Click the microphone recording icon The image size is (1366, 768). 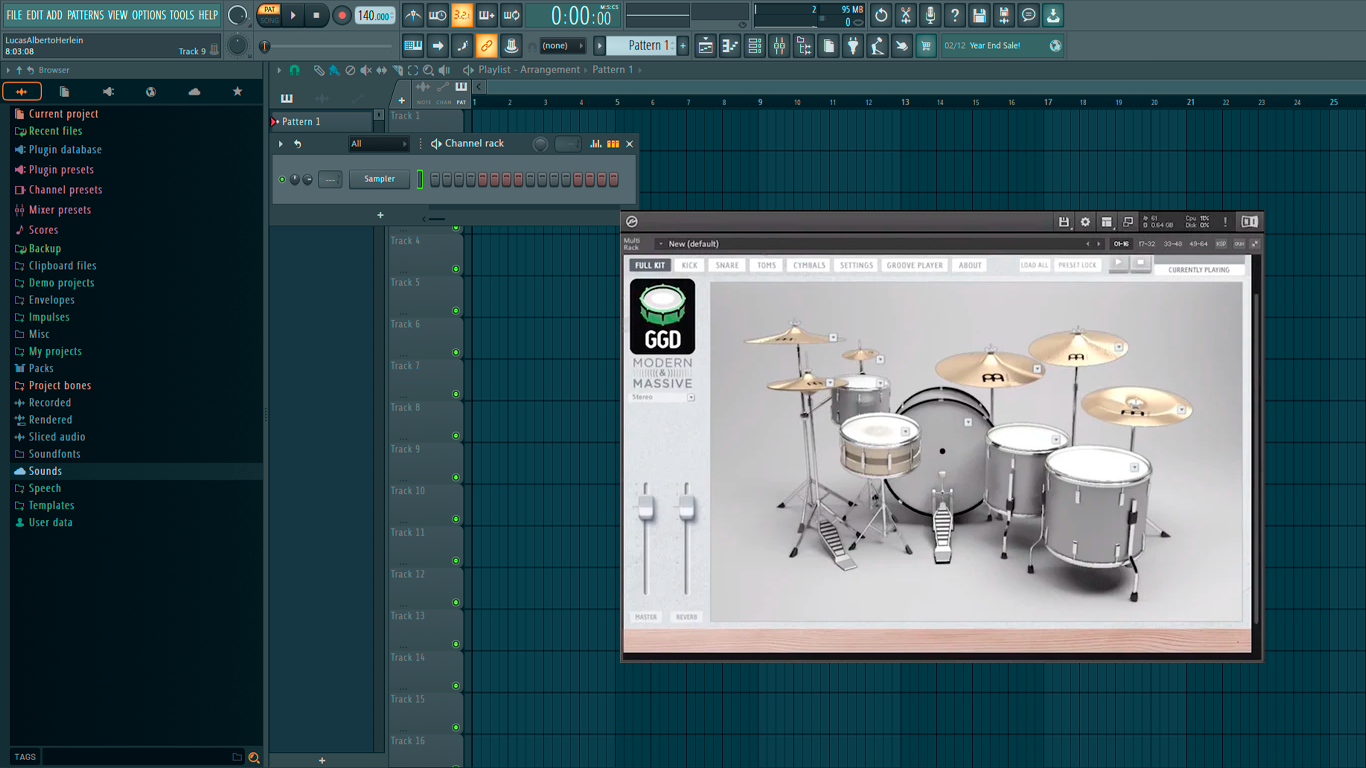point(930,15)
